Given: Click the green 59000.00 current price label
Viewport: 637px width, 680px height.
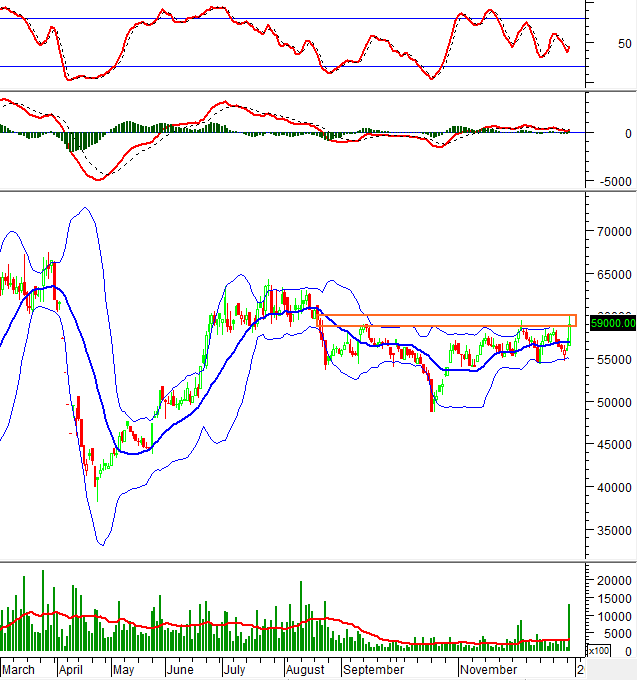Looking at the screenshot, I should 613,324.
